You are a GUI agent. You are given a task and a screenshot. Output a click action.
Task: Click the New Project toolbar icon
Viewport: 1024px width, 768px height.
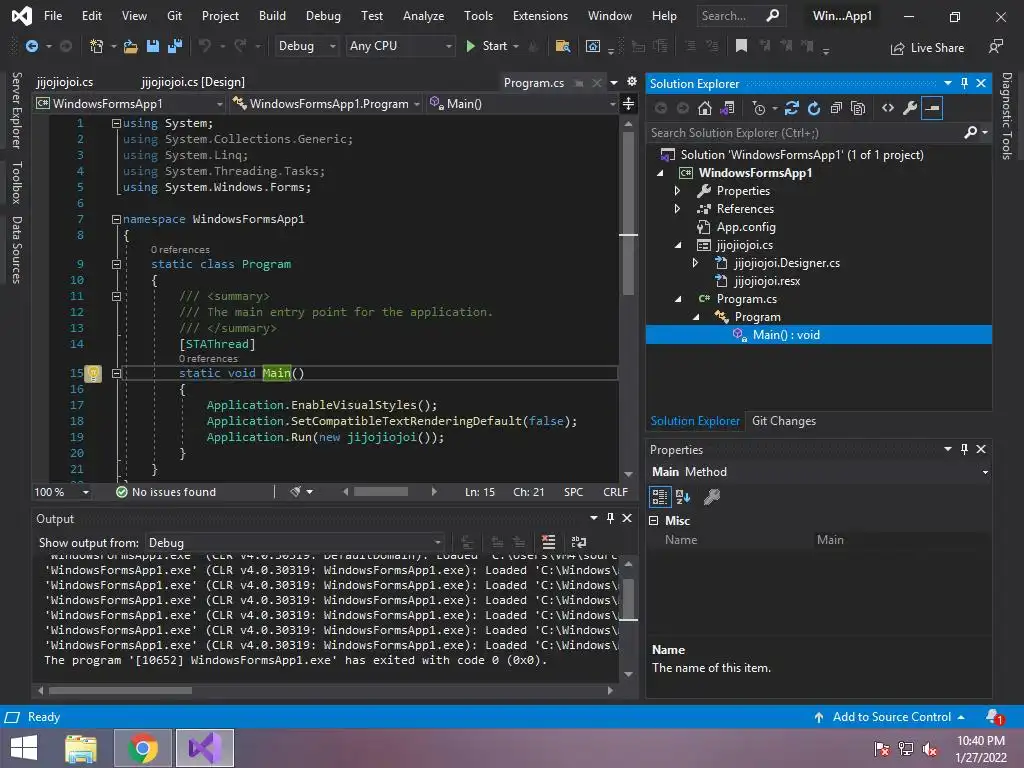(97, 46)
